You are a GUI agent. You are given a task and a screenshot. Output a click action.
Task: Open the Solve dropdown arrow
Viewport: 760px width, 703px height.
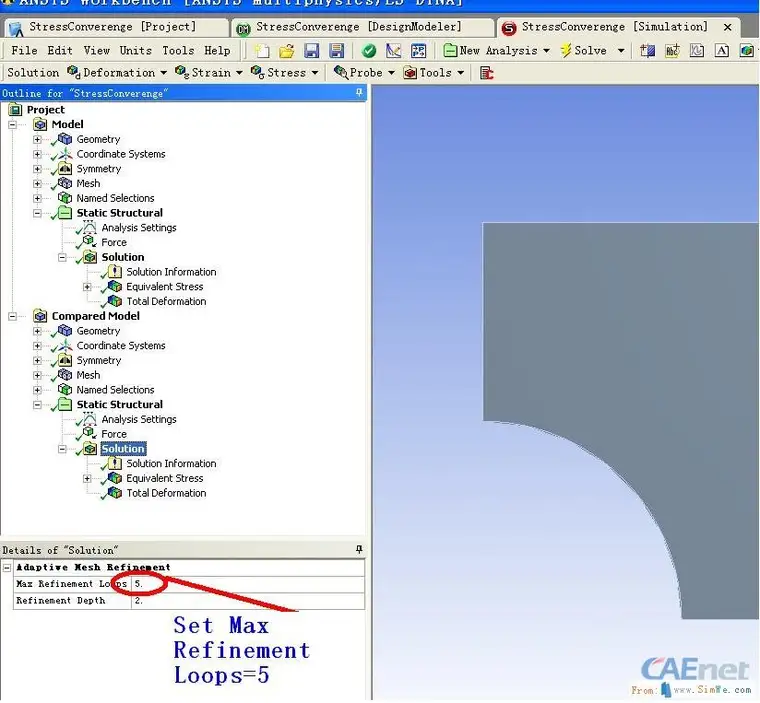tap(621, 50)
